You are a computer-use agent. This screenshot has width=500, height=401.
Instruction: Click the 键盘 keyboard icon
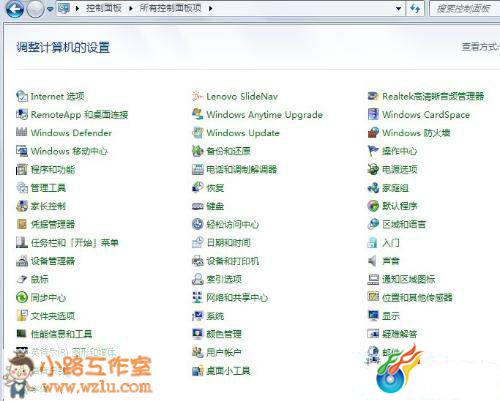point(197,206)
